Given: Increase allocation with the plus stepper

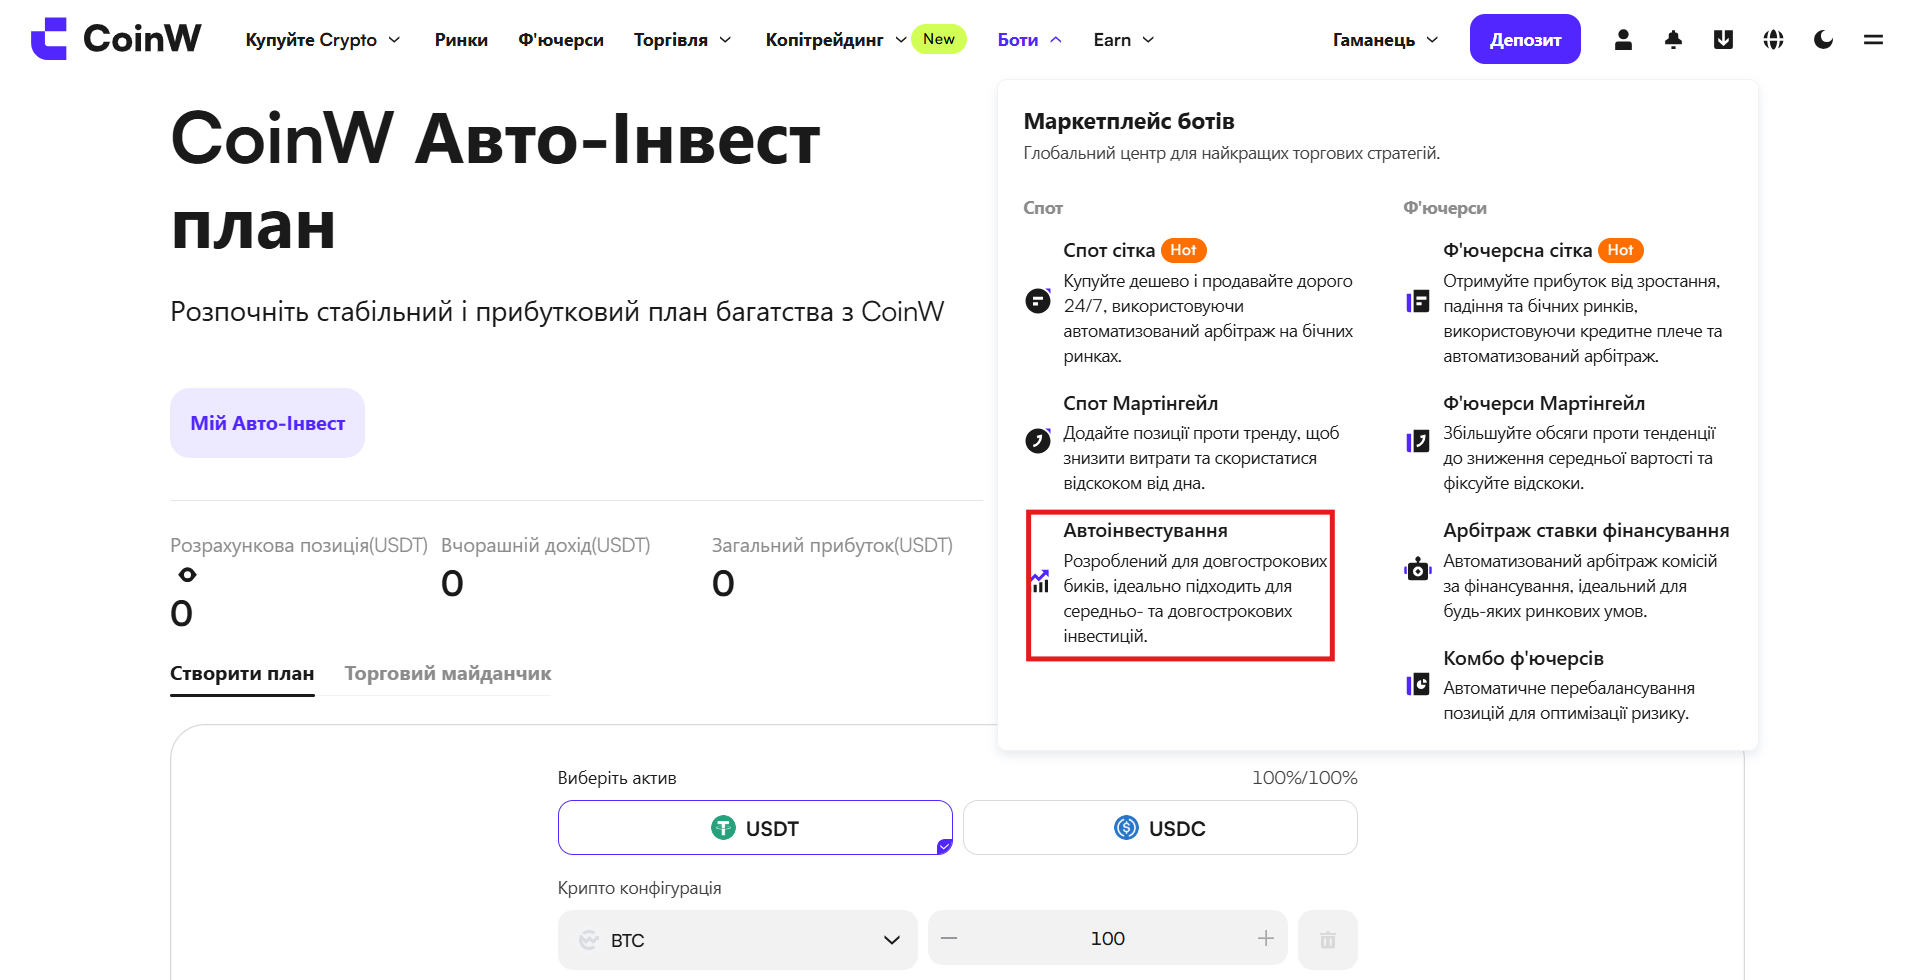Looking at the screenshot, I should pos(1265,938).
